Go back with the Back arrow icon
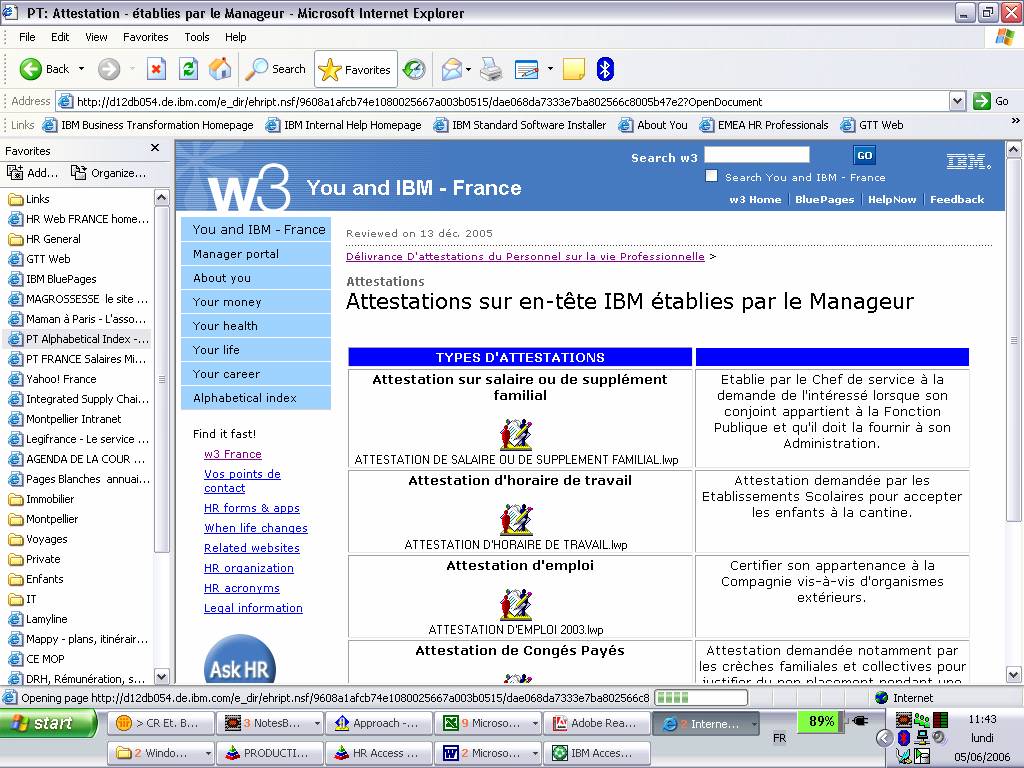This screenshot has height=768, width=1024. click(x=31, y=69)
